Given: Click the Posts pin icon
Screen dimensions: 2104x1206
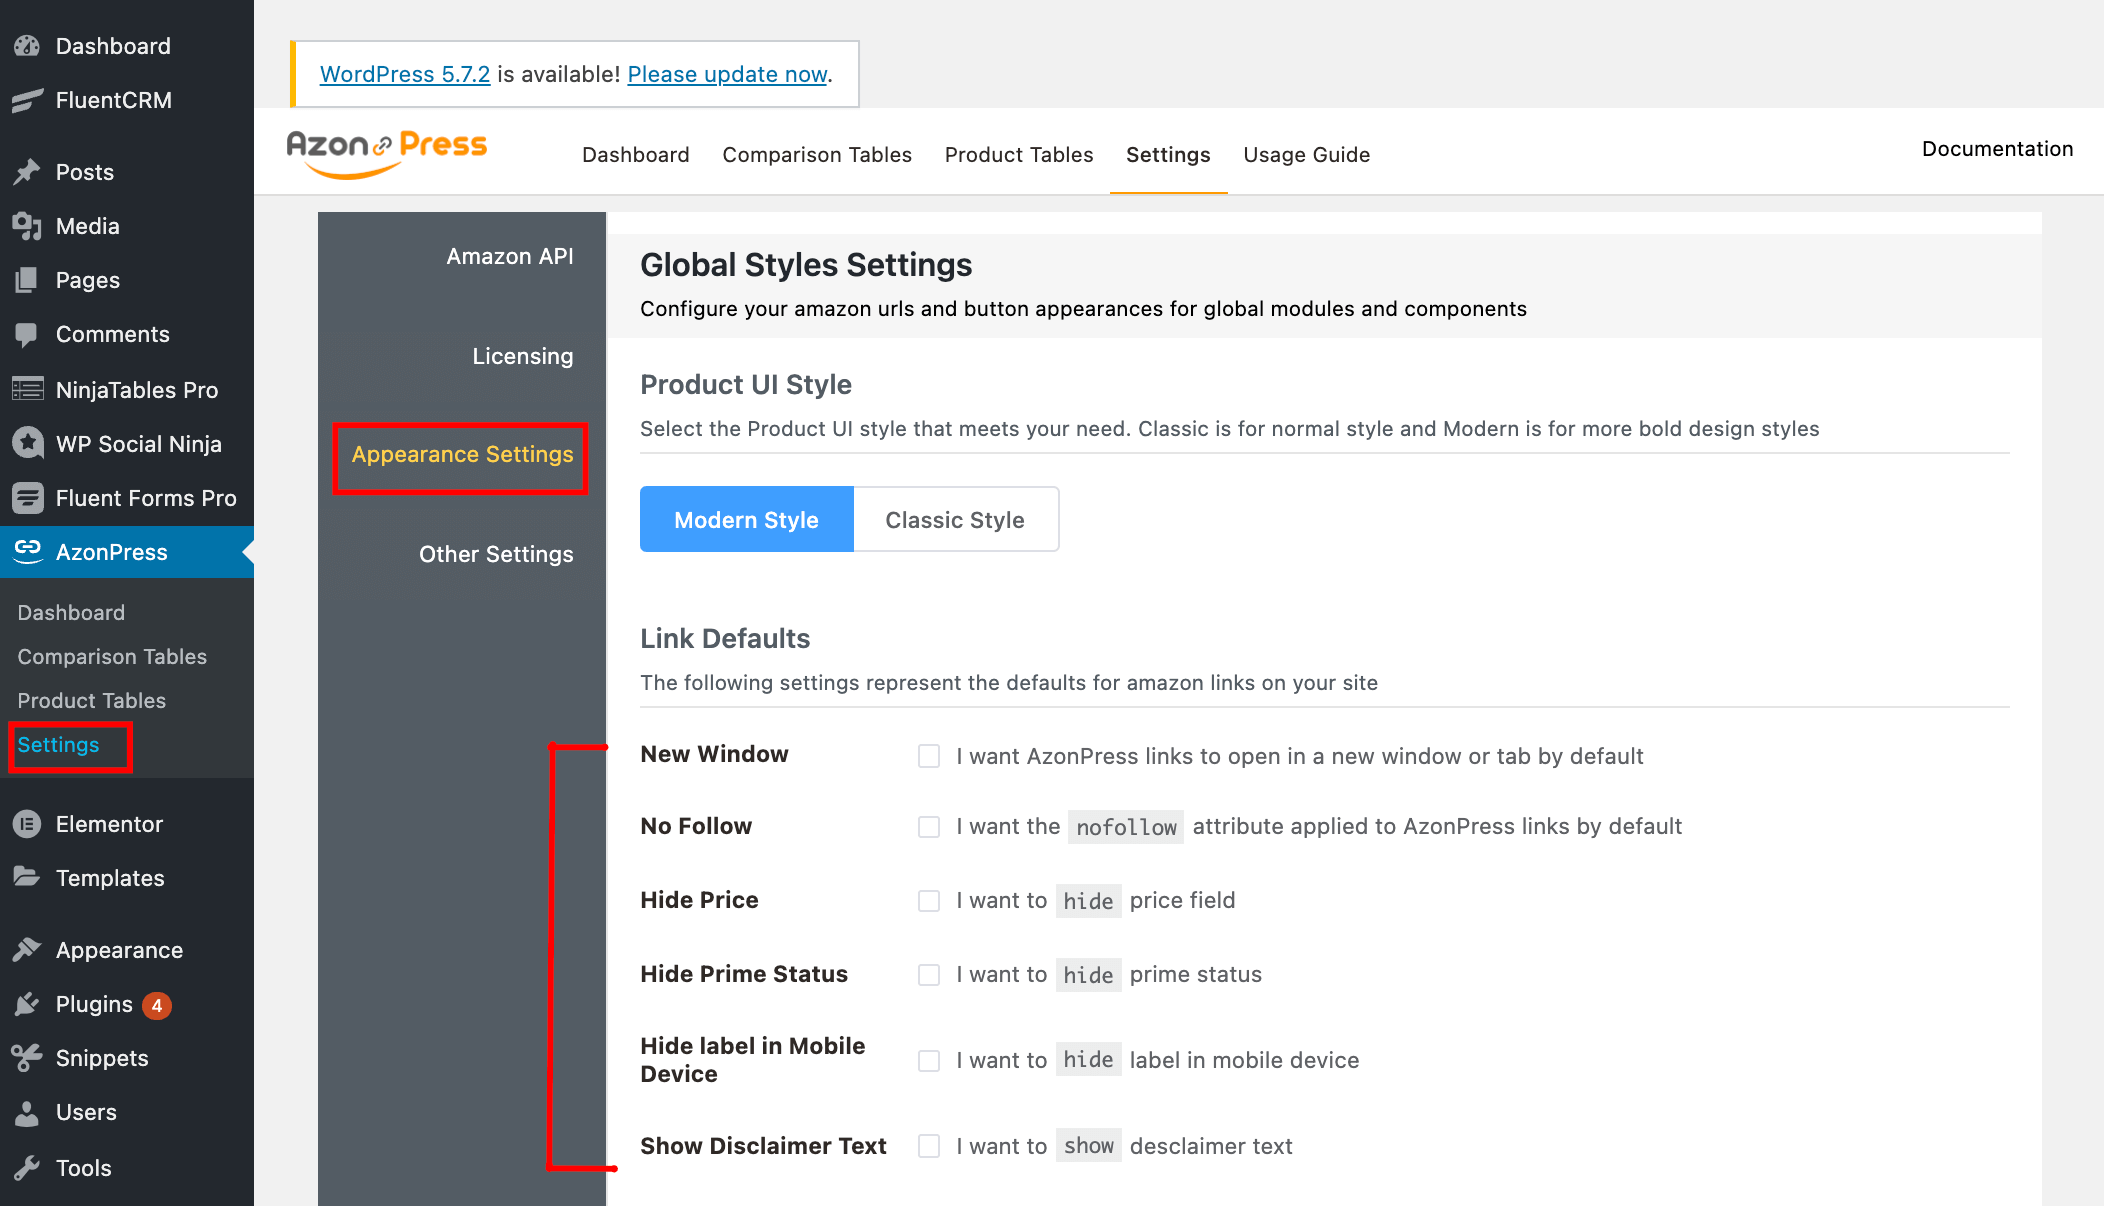Looking at the screenshot, I should click(x=27, y=172).
